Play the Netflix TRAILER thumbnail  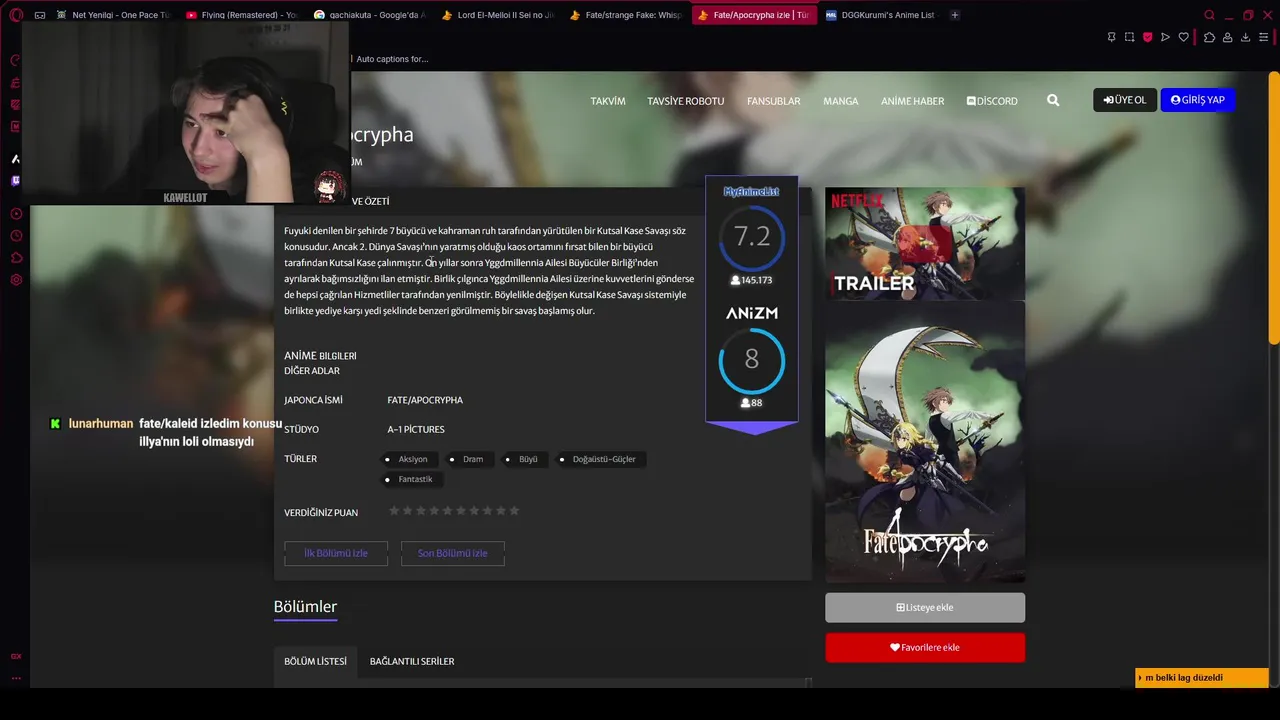click(925, 243)
